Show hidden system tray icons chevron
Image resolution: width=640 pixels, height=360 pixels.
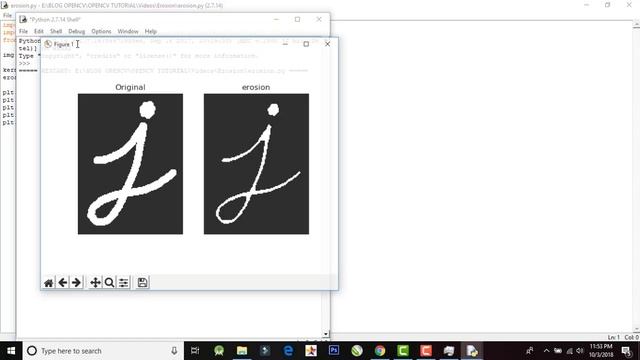[547, 351]
